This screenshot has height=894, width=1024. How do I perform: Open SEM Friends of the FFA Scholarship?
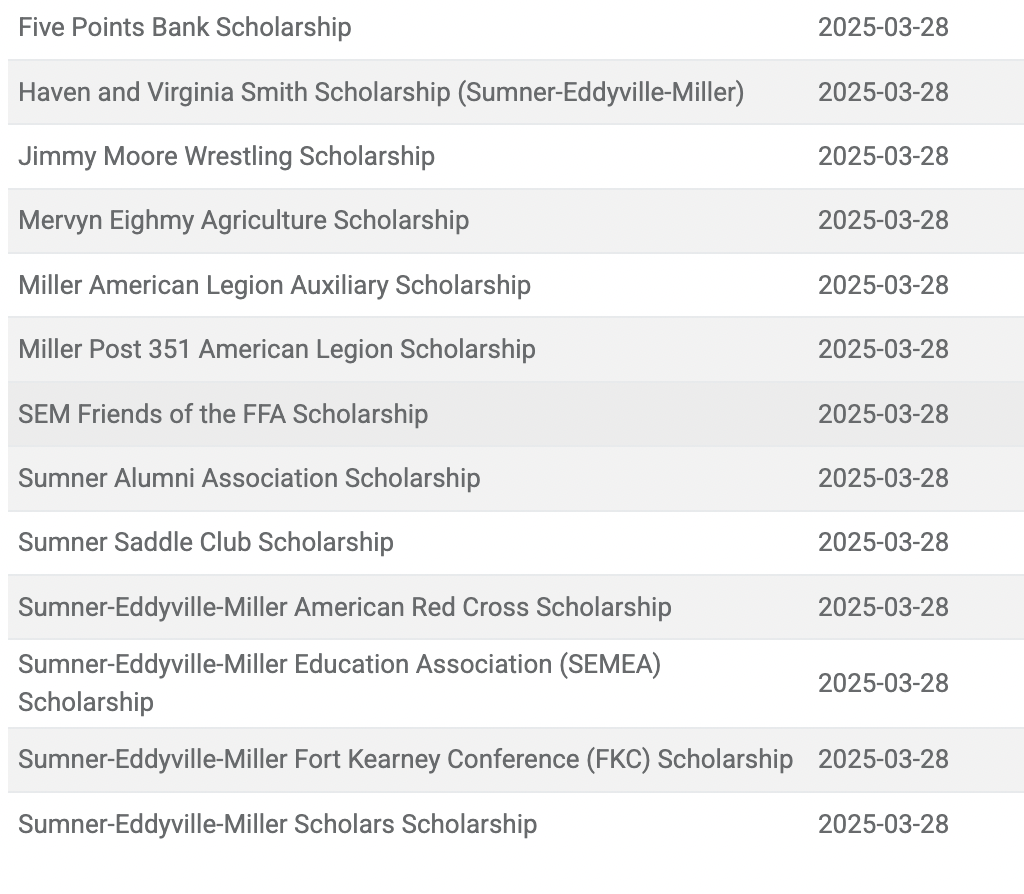(x=223, y=414)
